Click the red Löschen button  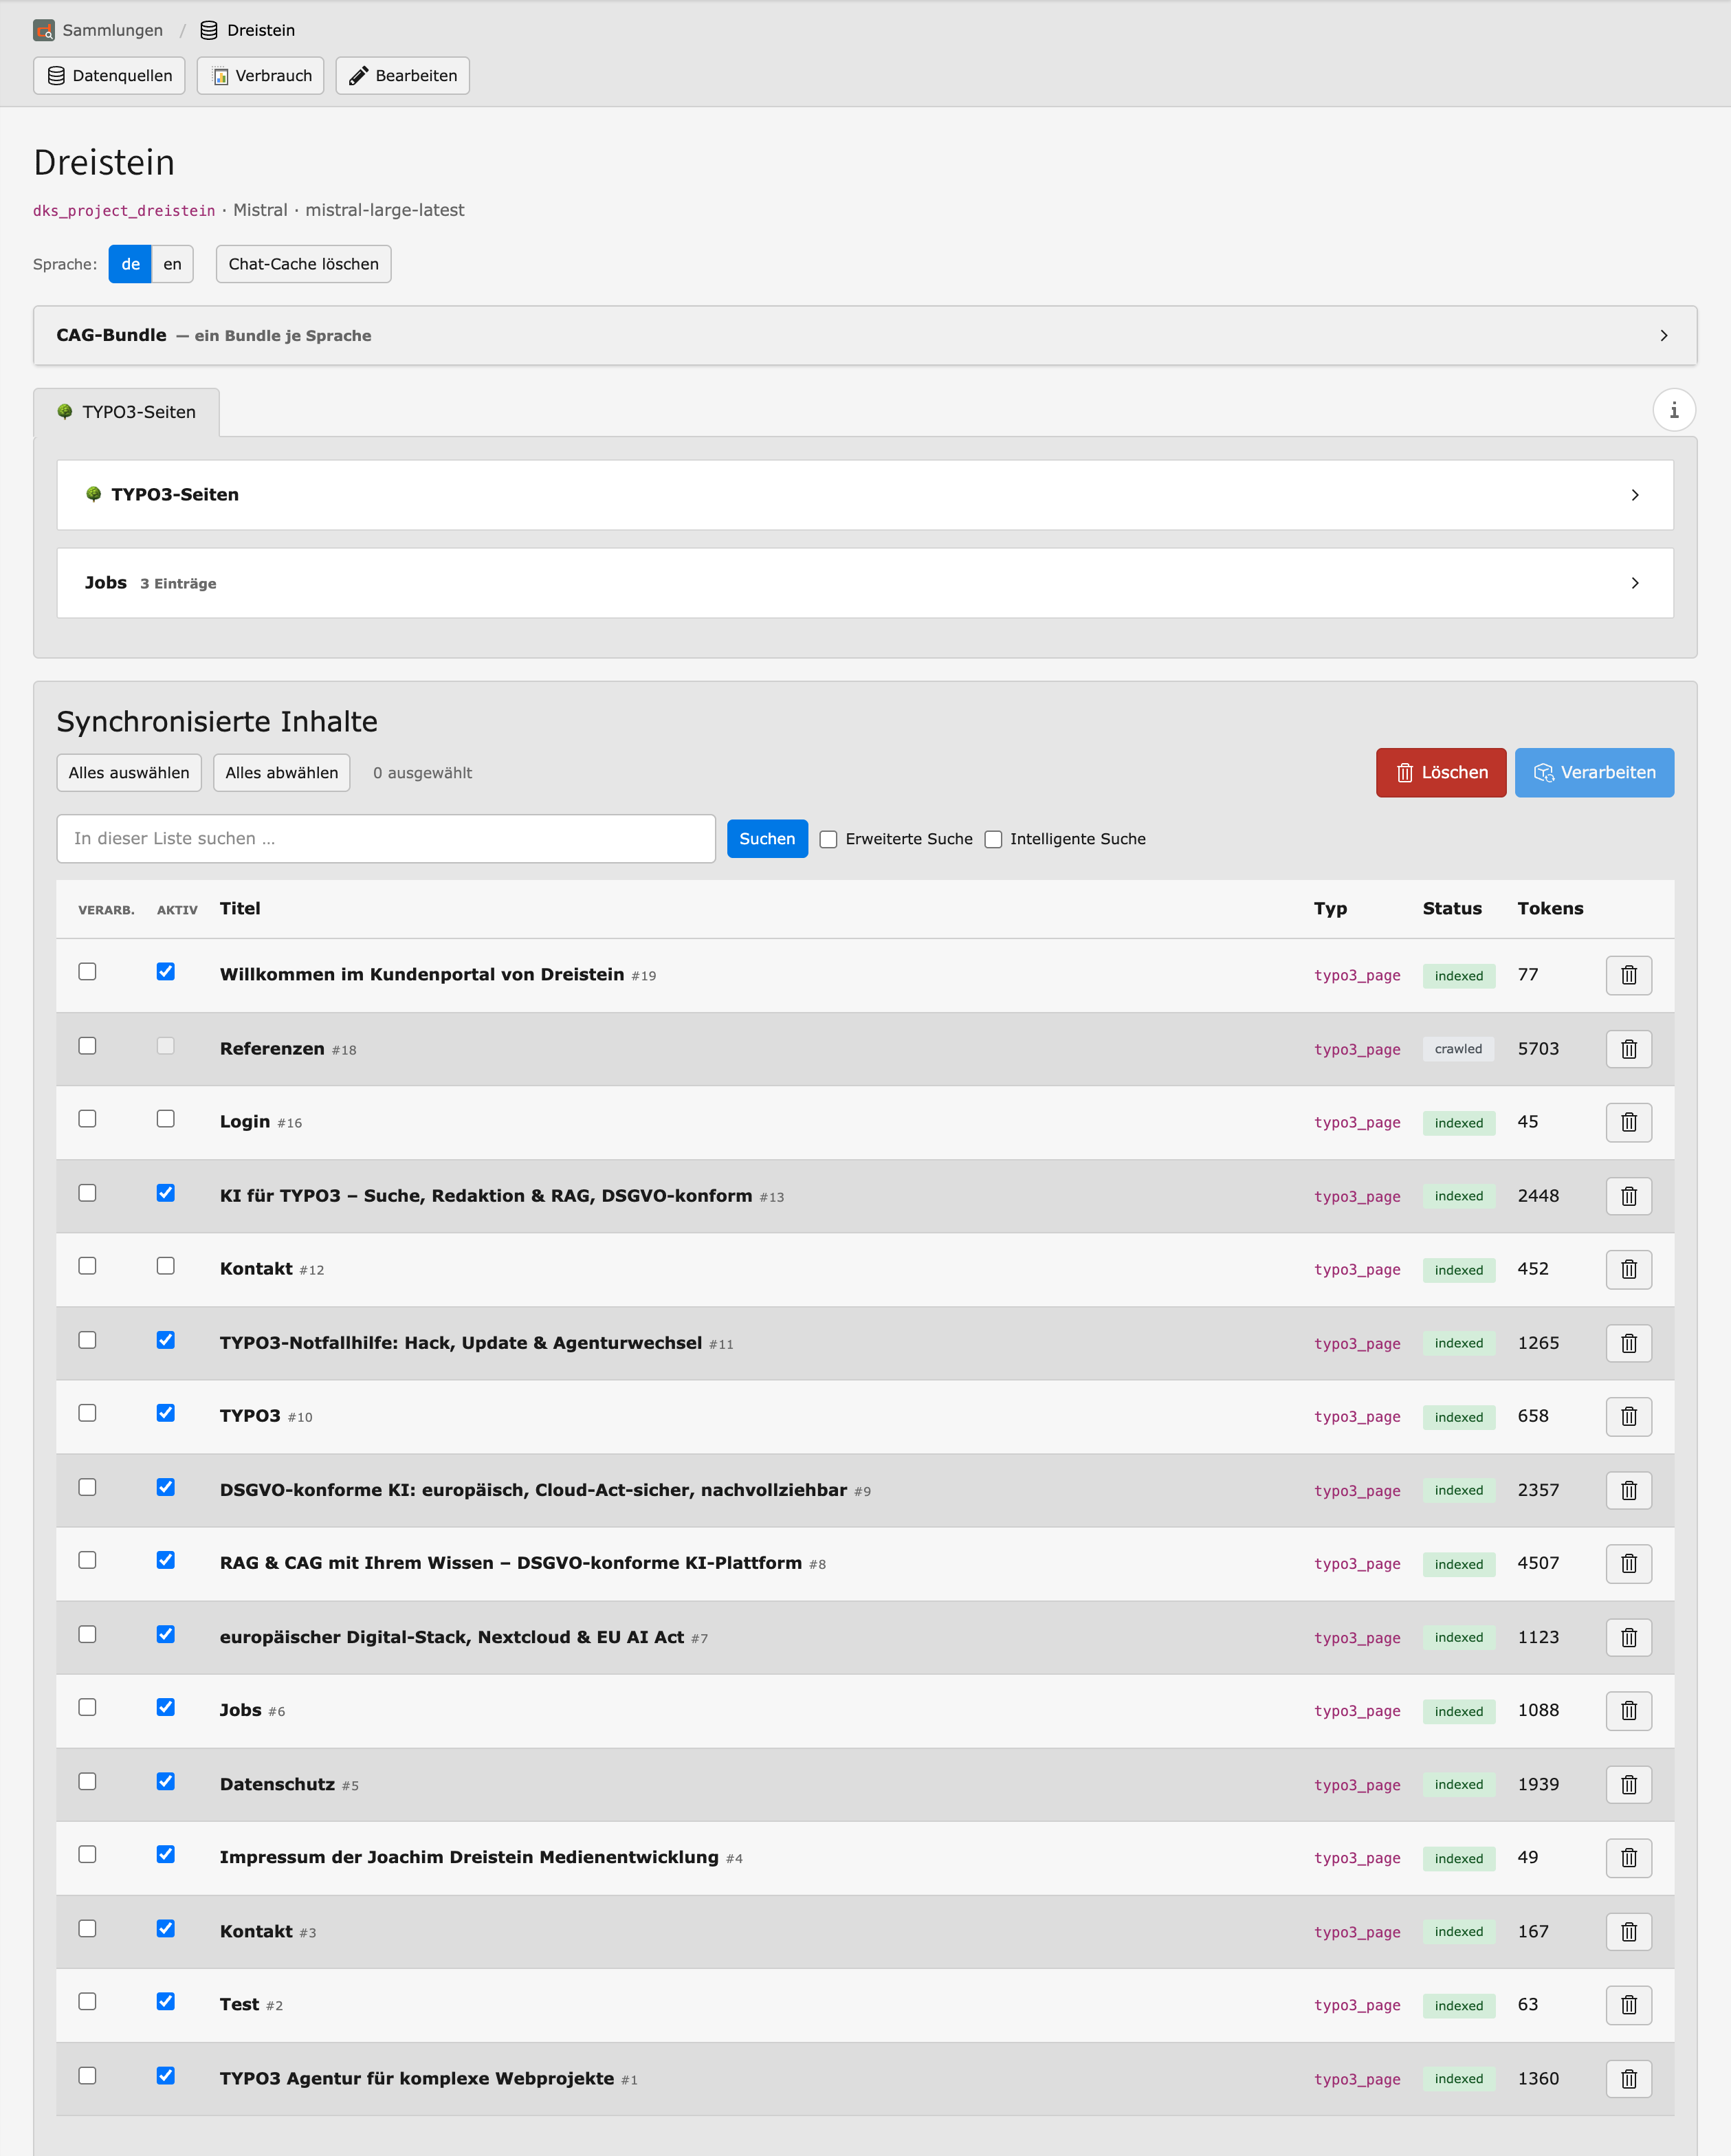click(x=1441, y=773)
